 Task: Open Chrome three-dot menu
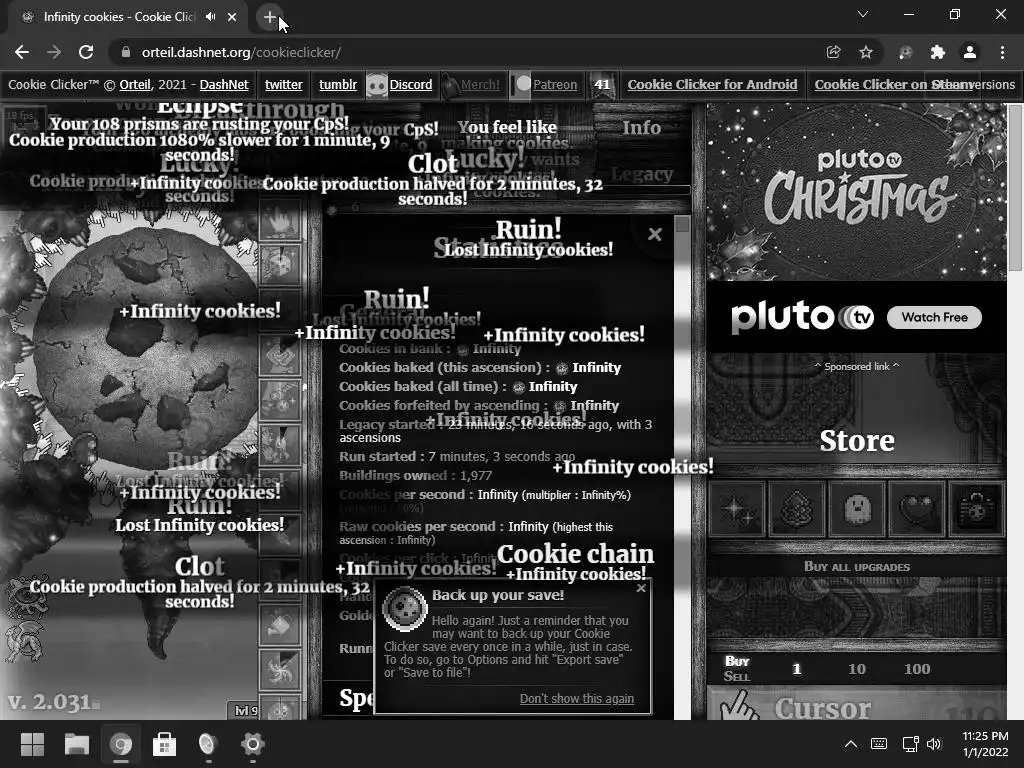1002,52
